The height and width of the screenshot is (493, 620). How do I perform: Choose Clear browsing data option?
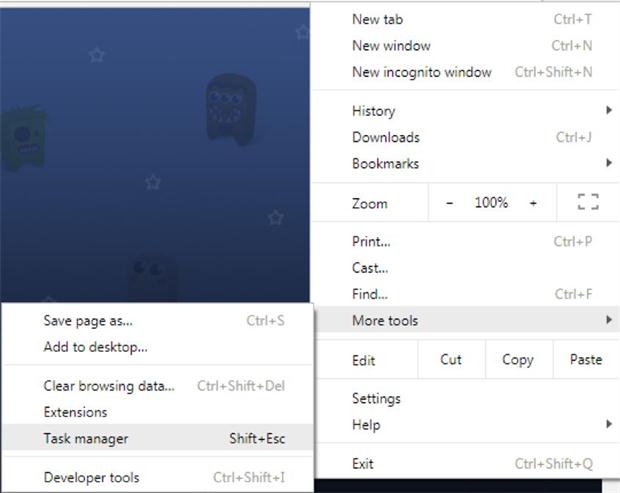click(x=157, y=385)
